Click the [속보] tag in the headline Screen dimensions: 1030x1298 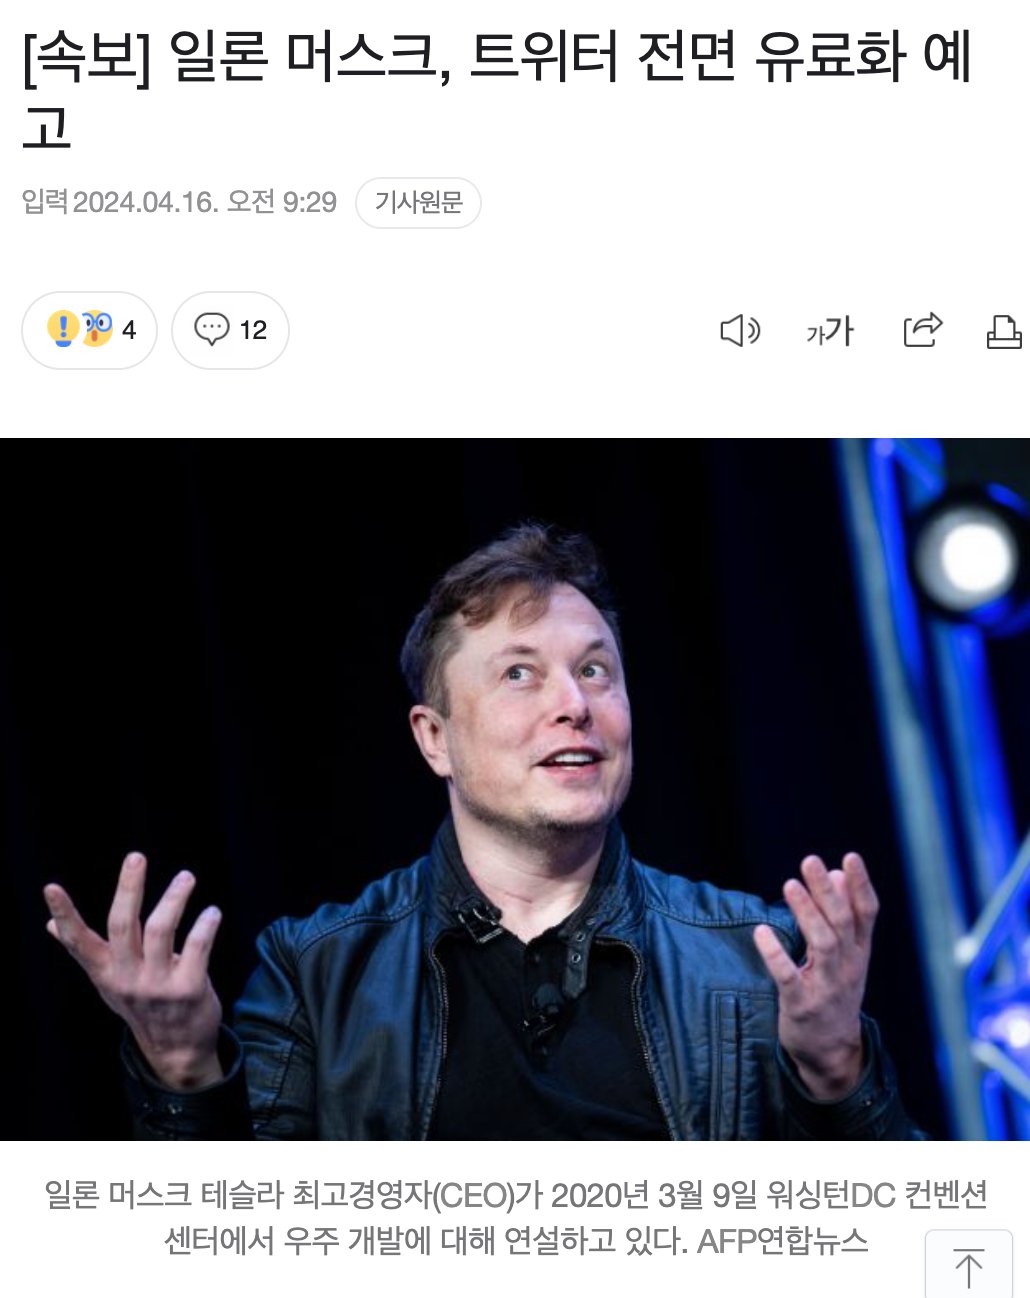[87, 56]
